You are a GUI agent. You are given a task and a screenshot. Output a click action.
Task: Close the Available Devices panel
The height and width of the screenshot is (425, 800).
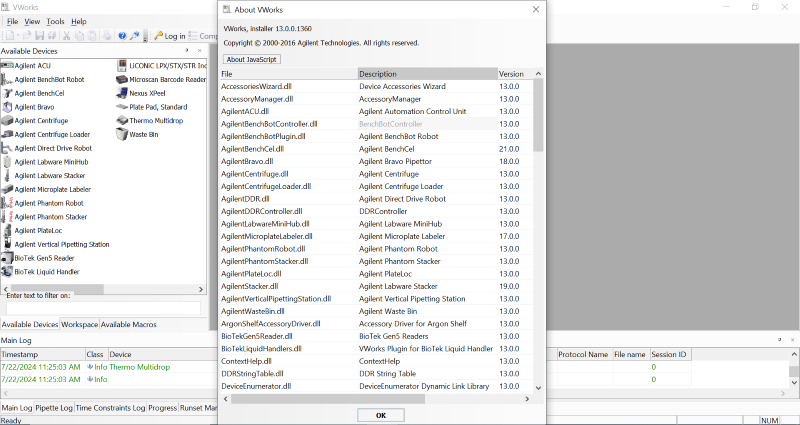point(199,51)
